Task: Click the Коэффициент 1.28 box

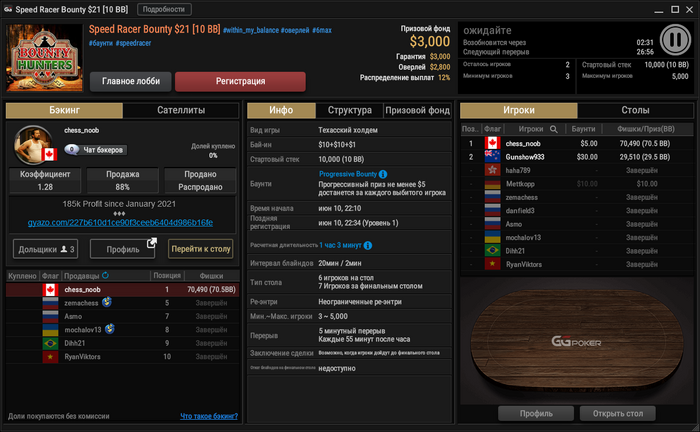Action: [x=45, y=180]
